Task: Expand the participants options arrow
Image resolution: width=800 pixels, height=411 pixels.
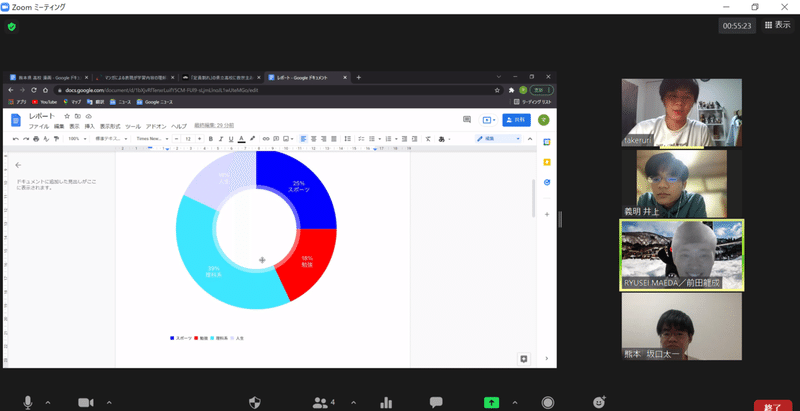Action: (x=353, y=403)
